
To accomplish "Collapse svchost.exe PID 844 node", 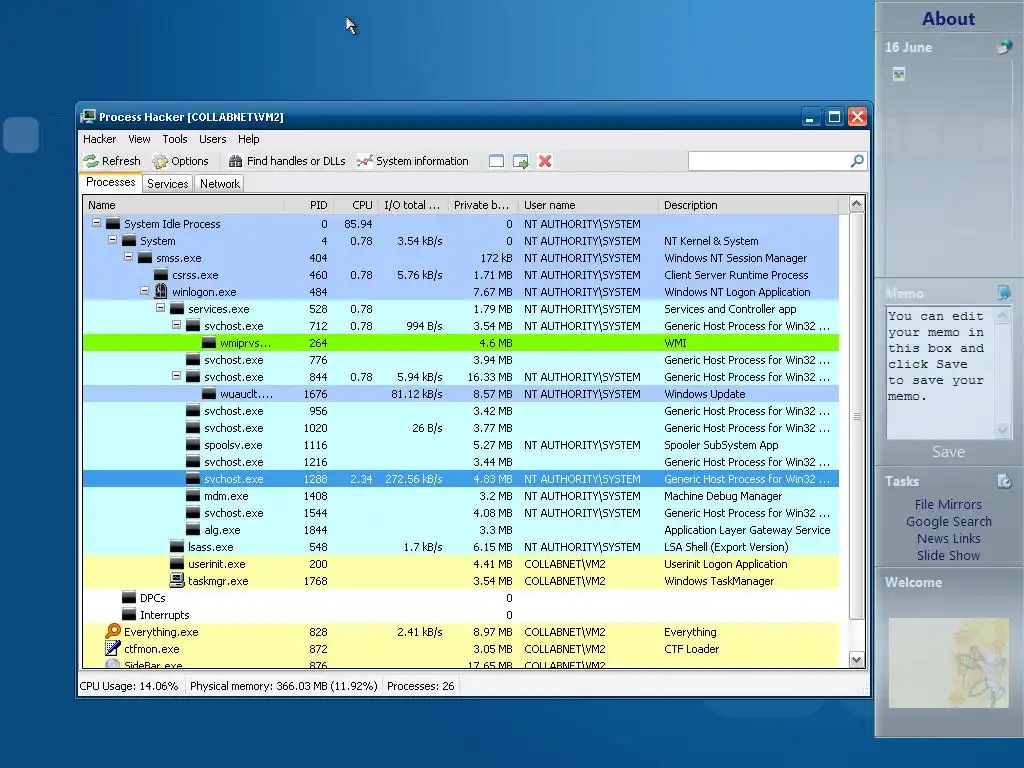I will 176,376.
